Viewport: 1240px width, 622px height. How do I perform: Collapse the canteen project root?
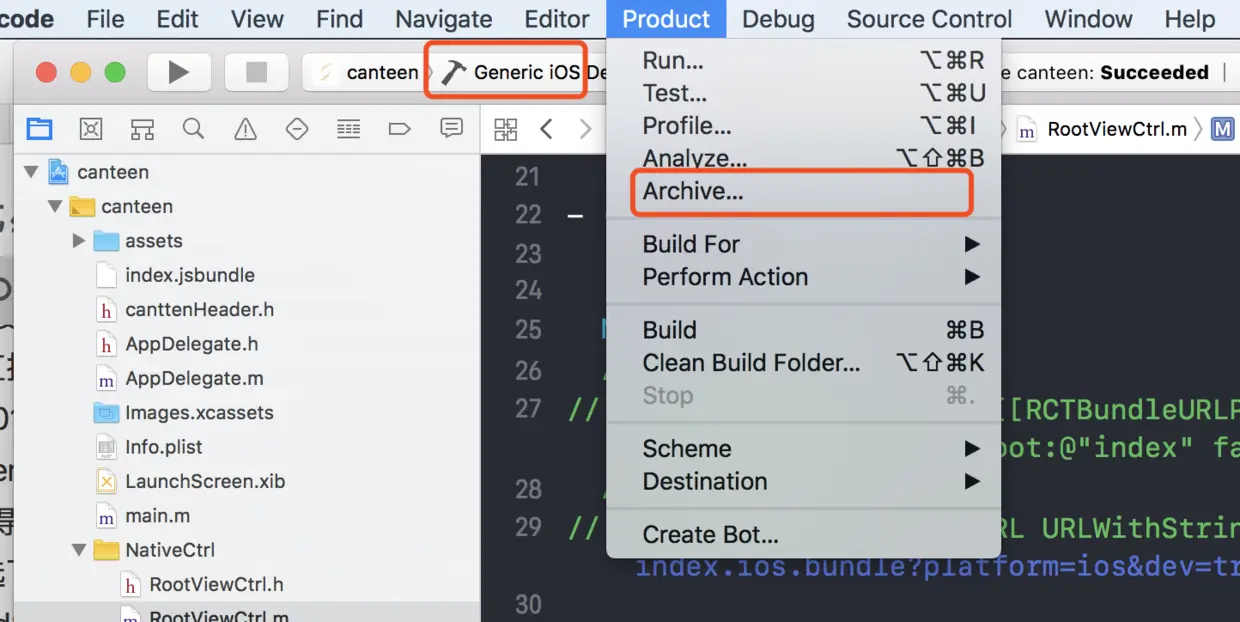(30, 172)
